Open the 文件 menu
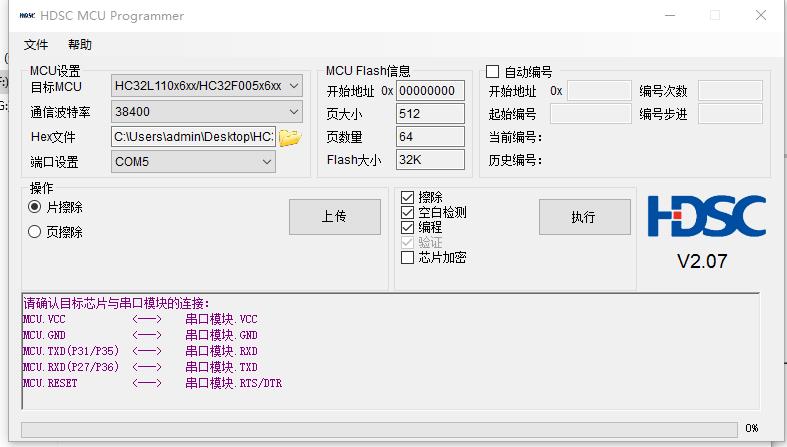Screen dimensions: 787x447 pyautogui.click(x=36, y=45)
